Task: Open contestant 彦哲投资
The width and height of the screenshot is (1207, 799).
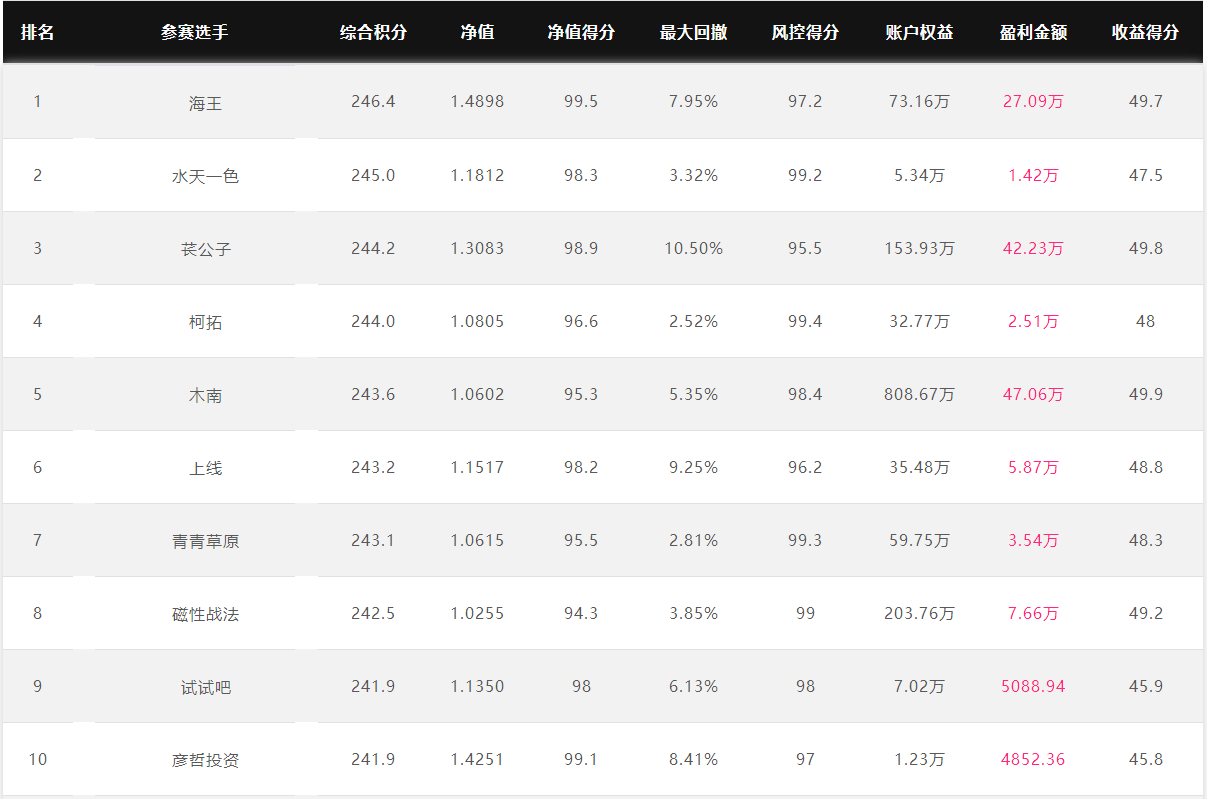Action: (x=205, y=760)
